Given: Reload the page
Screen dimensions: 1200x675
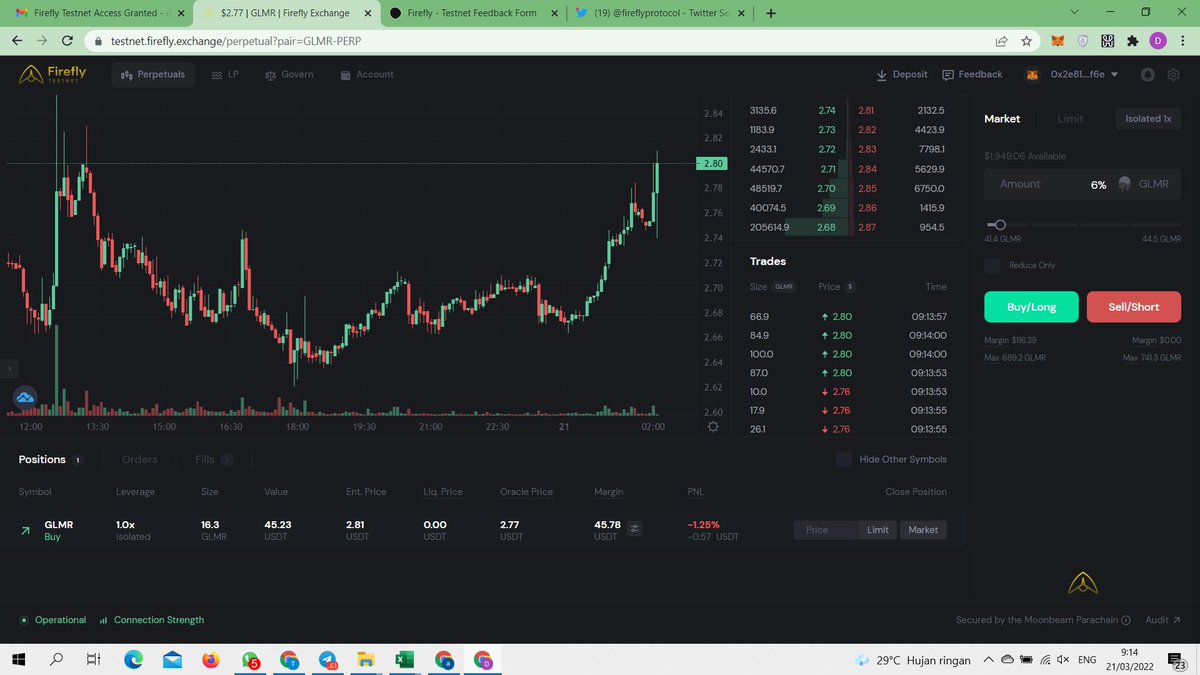Looking at the screenshot, I should coord(67,41).
